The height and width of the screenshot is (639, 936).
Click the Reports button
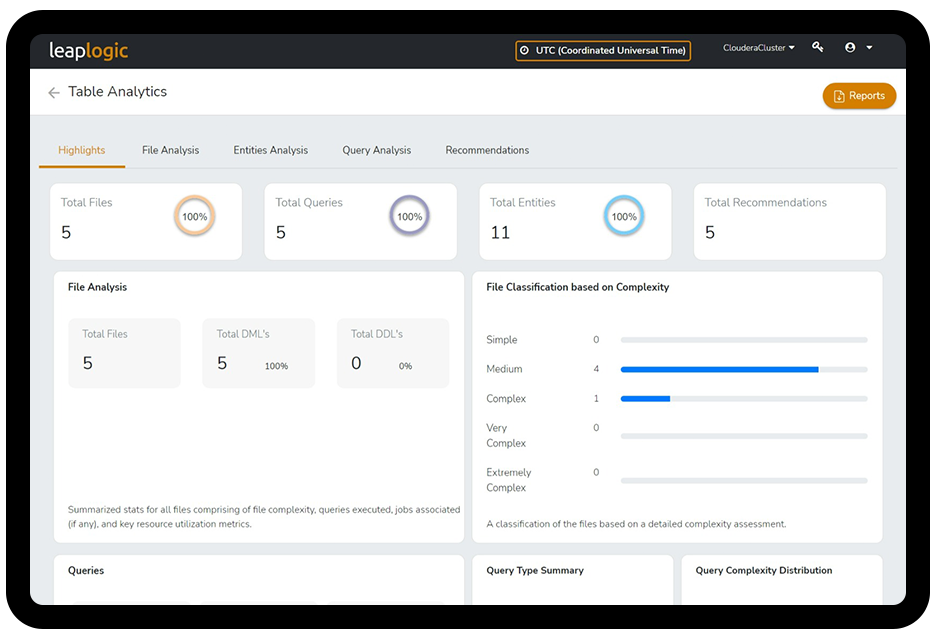point(859,96)
